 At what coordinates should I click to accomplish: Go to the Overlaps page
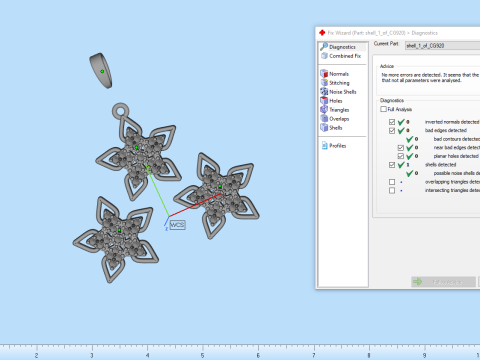335,119
